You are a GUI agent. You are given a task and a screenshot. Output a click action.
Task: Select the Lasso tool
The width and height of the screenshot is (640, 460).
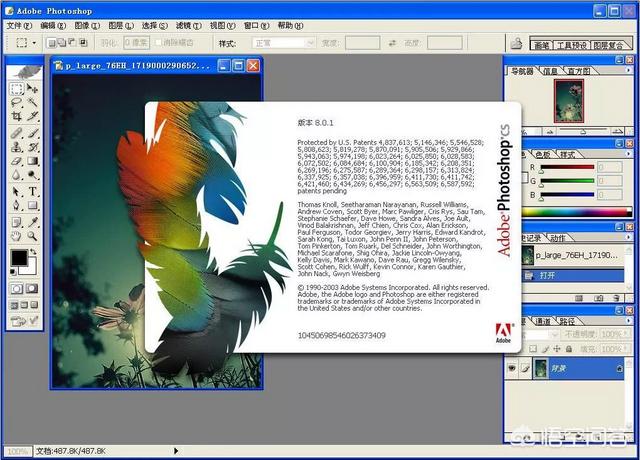[x=17, y=102]
